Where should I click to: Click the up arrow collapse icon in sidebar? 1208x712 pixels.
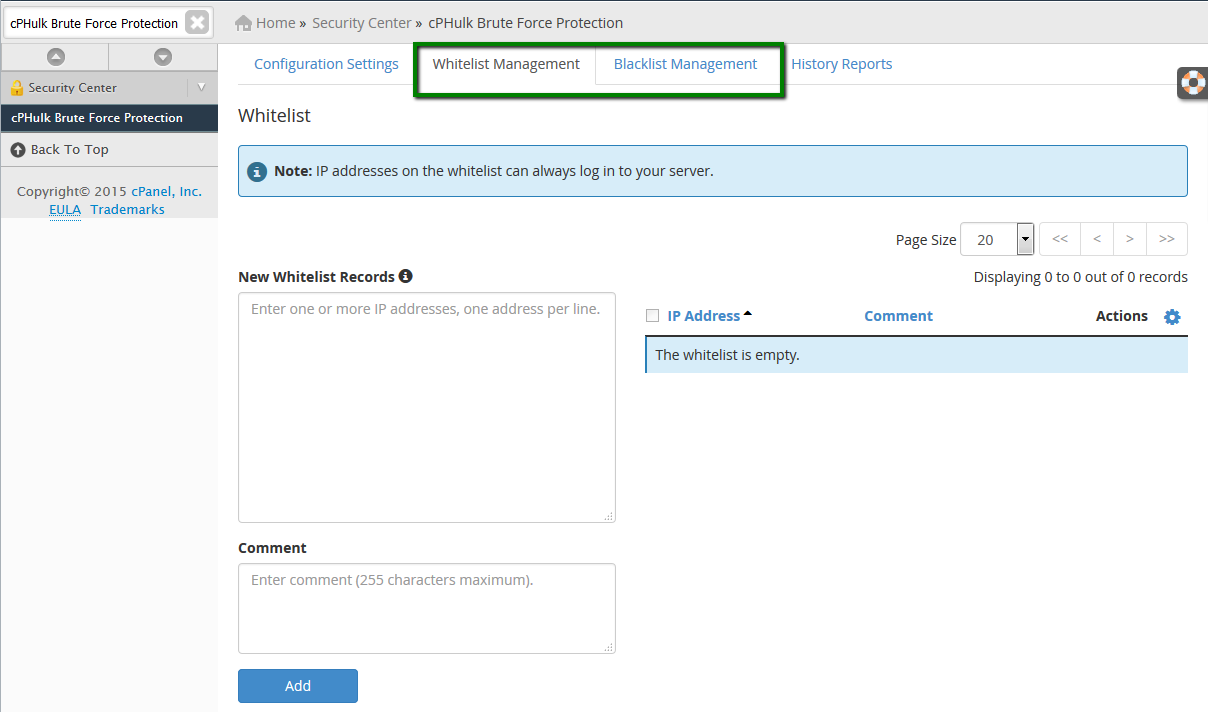point(56,57)
